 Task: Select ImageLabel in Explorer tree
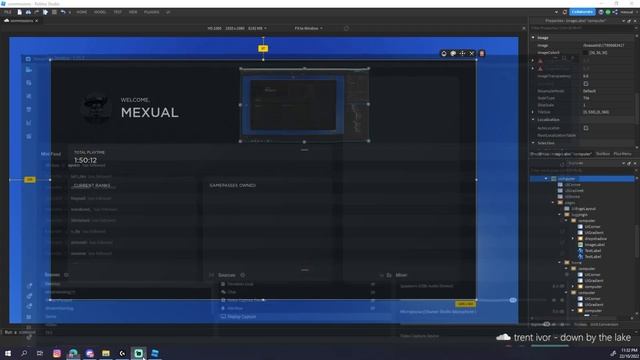click(x=594, y=244)
